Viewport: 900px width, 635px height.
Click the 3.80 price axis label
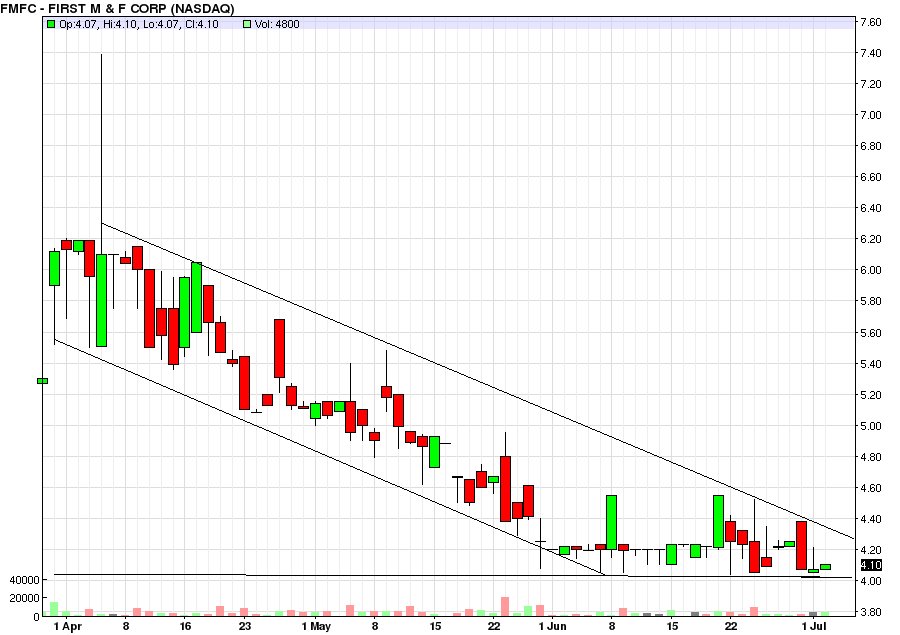pyautogui.click(x=871, y=612)
